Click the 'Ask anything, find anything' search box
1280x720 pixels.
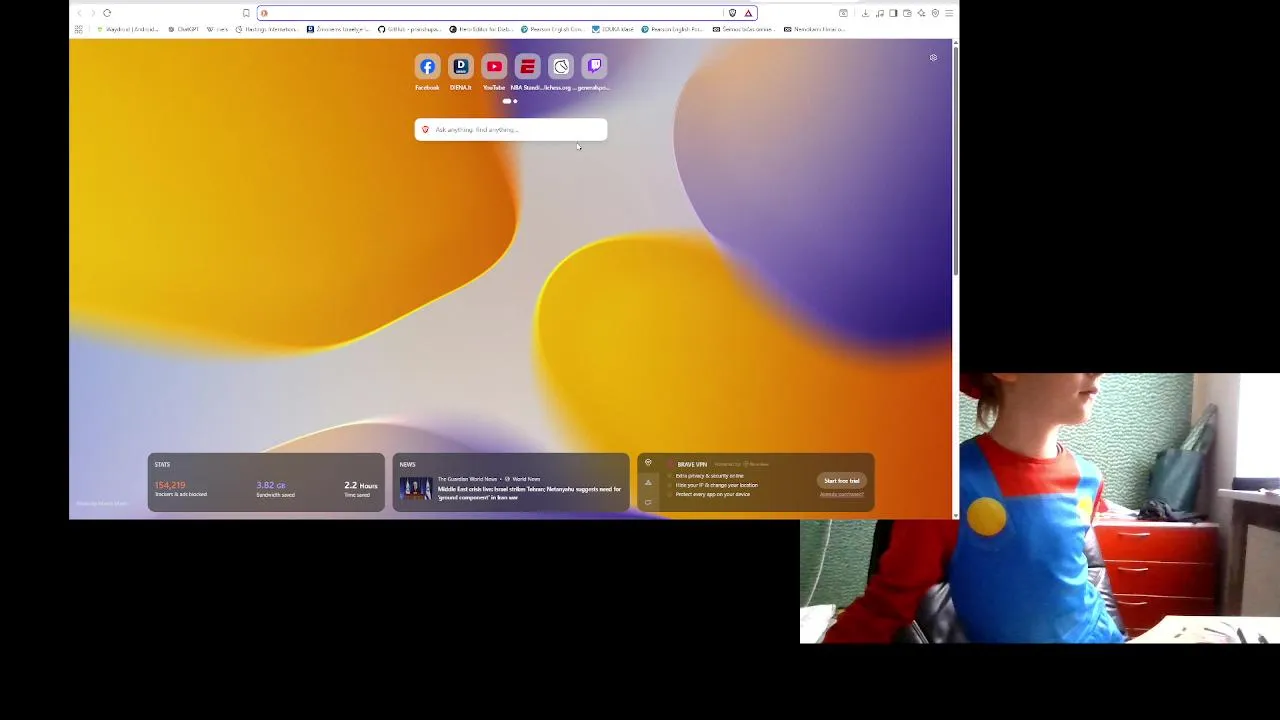point(511,129)
